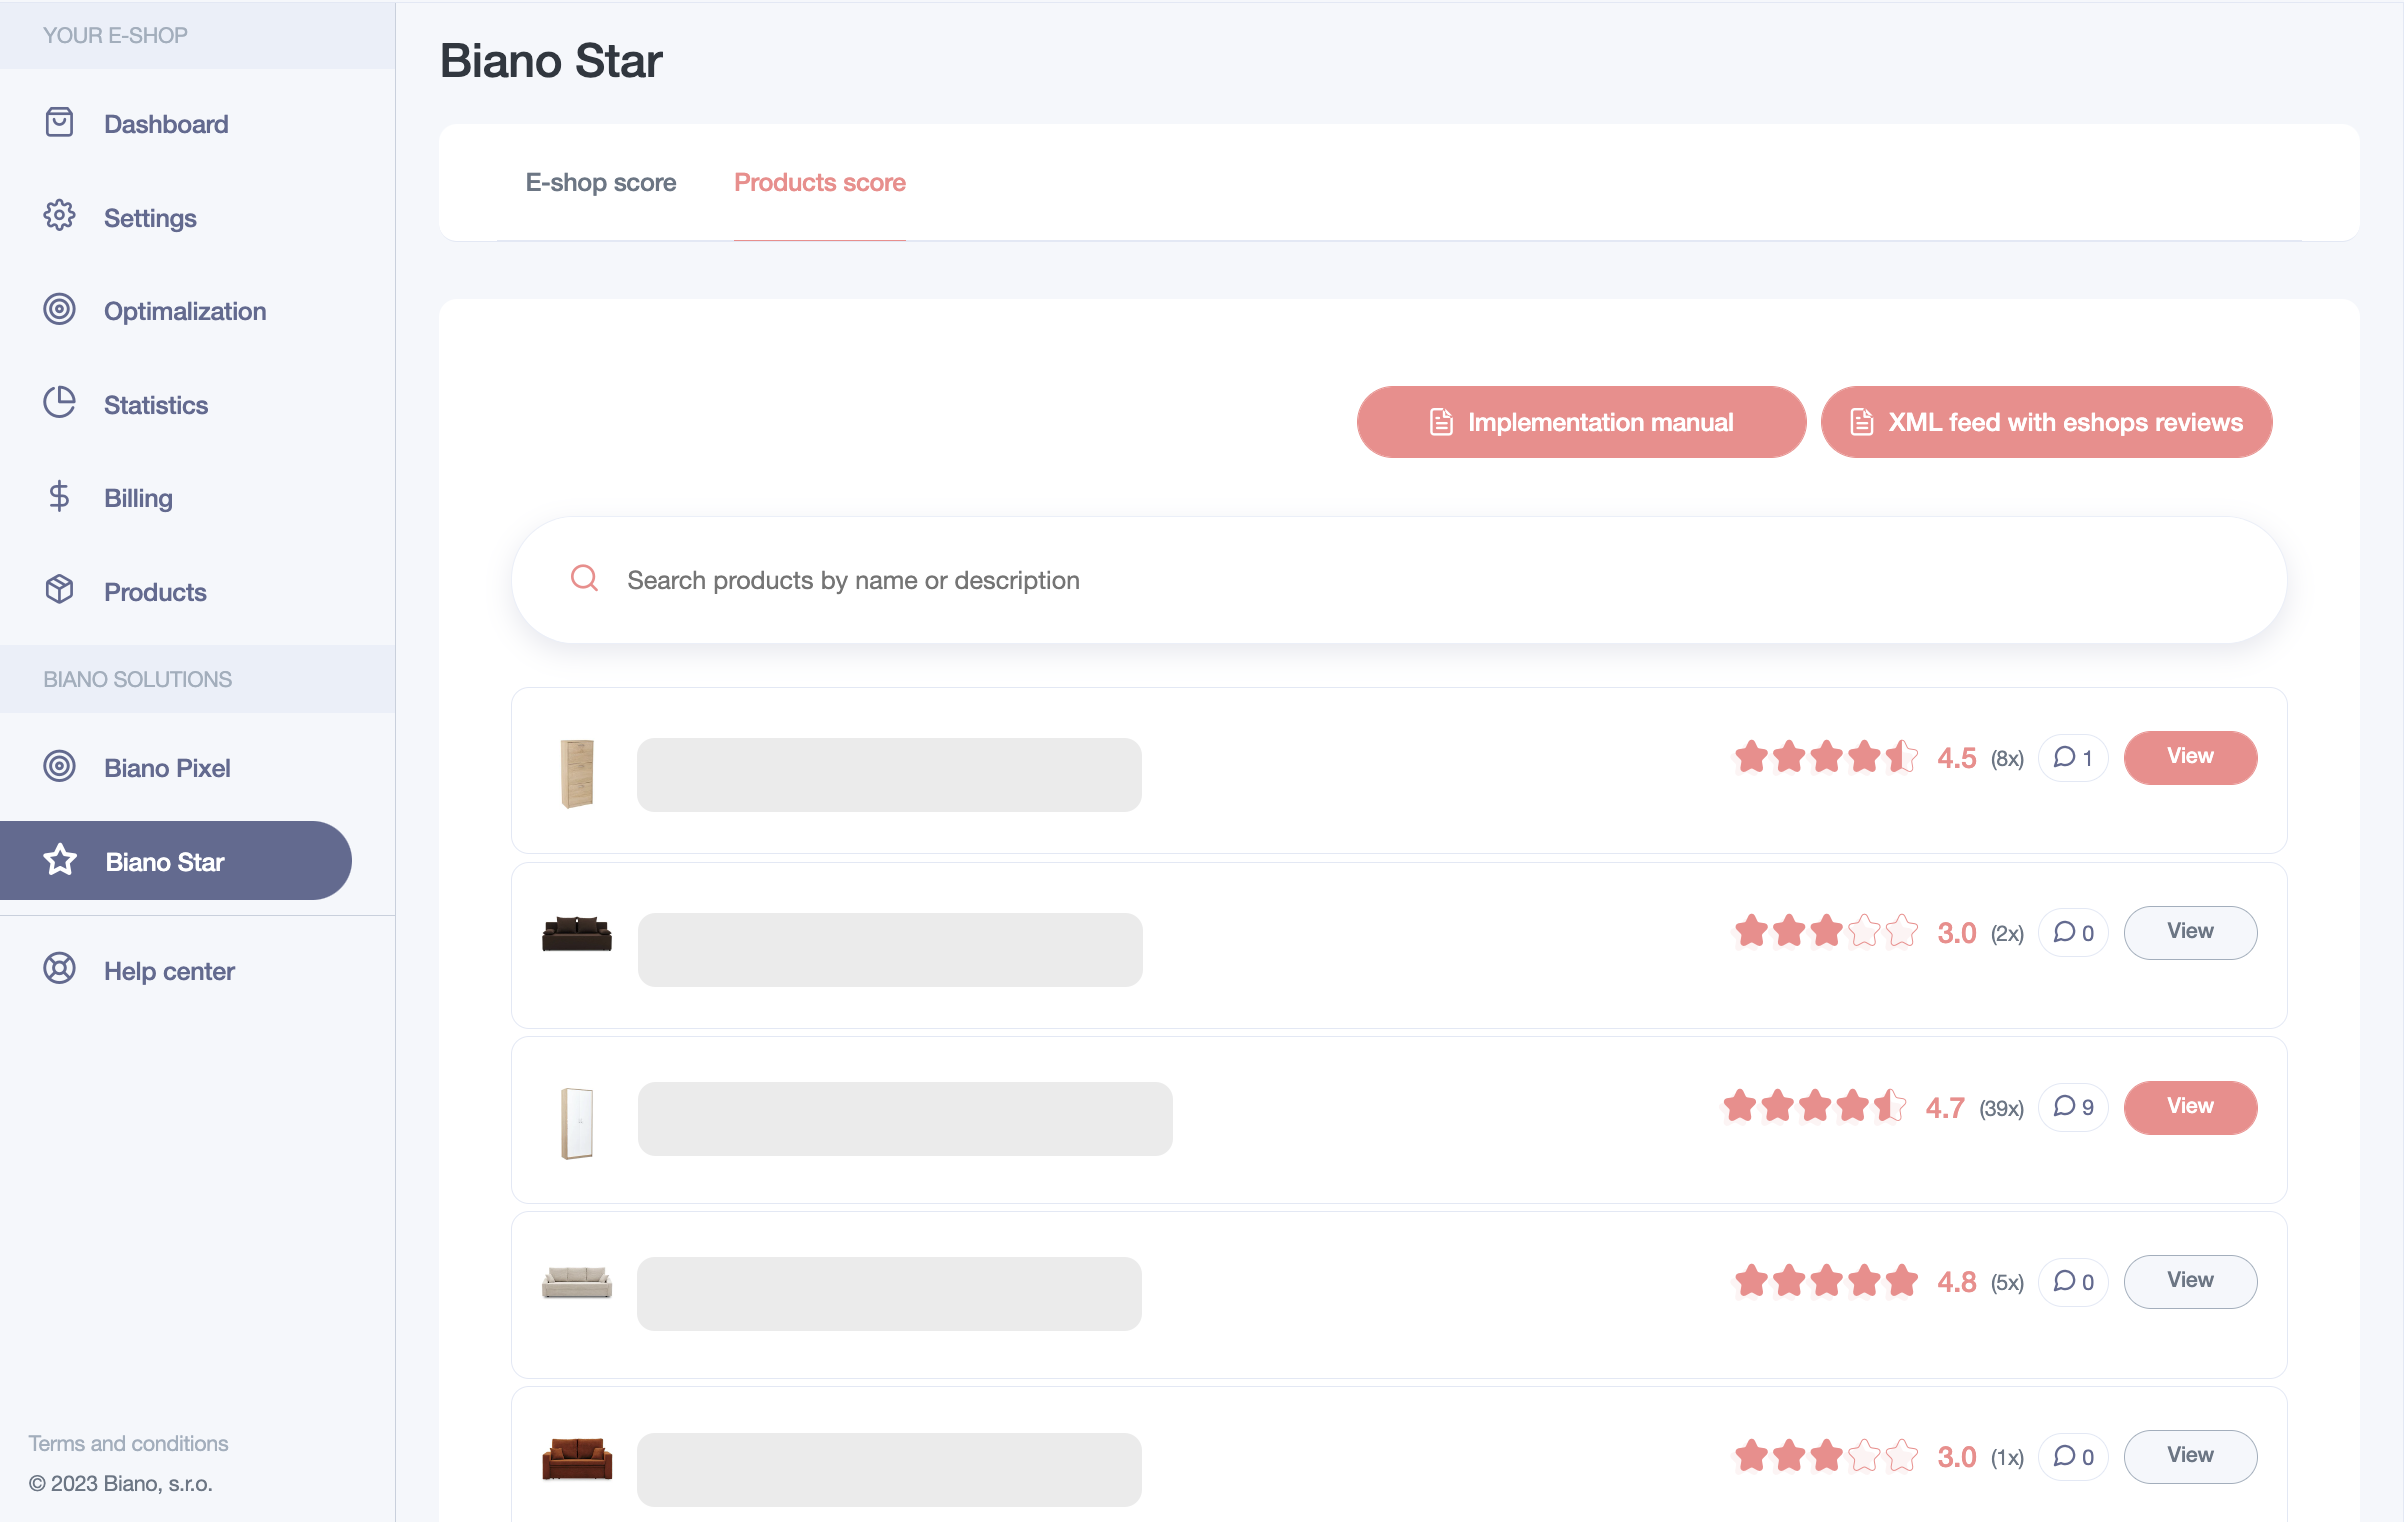2404x1522 pixels.
Task: View product rated 4.5 (8x)
Action: 2190,757
